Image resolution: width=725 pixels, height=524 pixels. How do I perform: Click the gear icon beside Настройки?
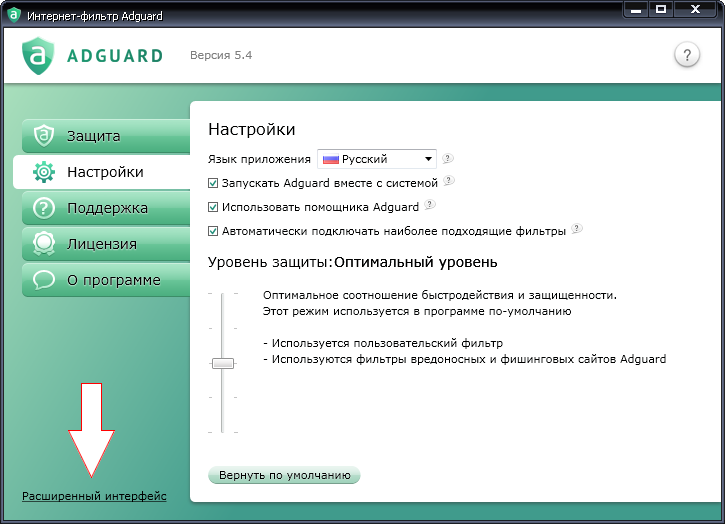44,172
